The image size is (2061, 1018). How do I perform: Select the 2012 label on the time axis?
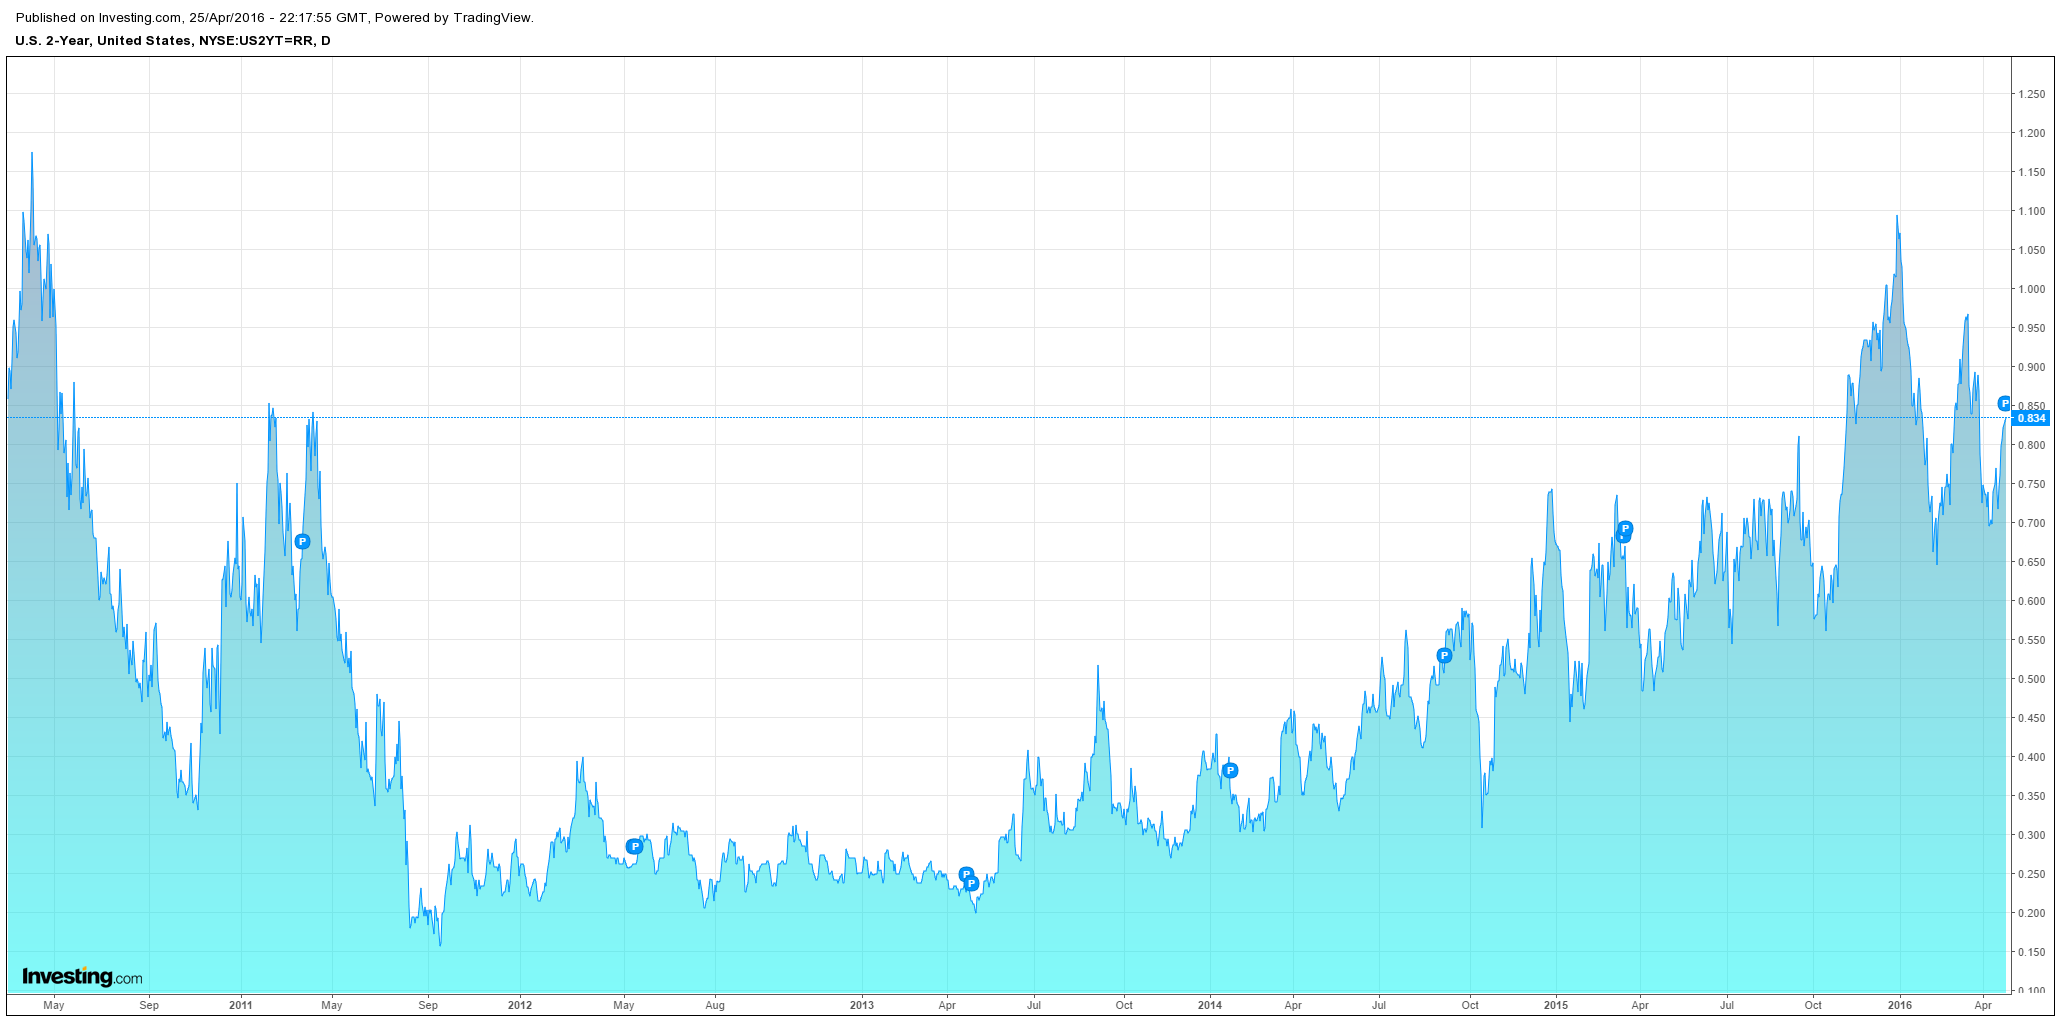[x=520, y=1005]
